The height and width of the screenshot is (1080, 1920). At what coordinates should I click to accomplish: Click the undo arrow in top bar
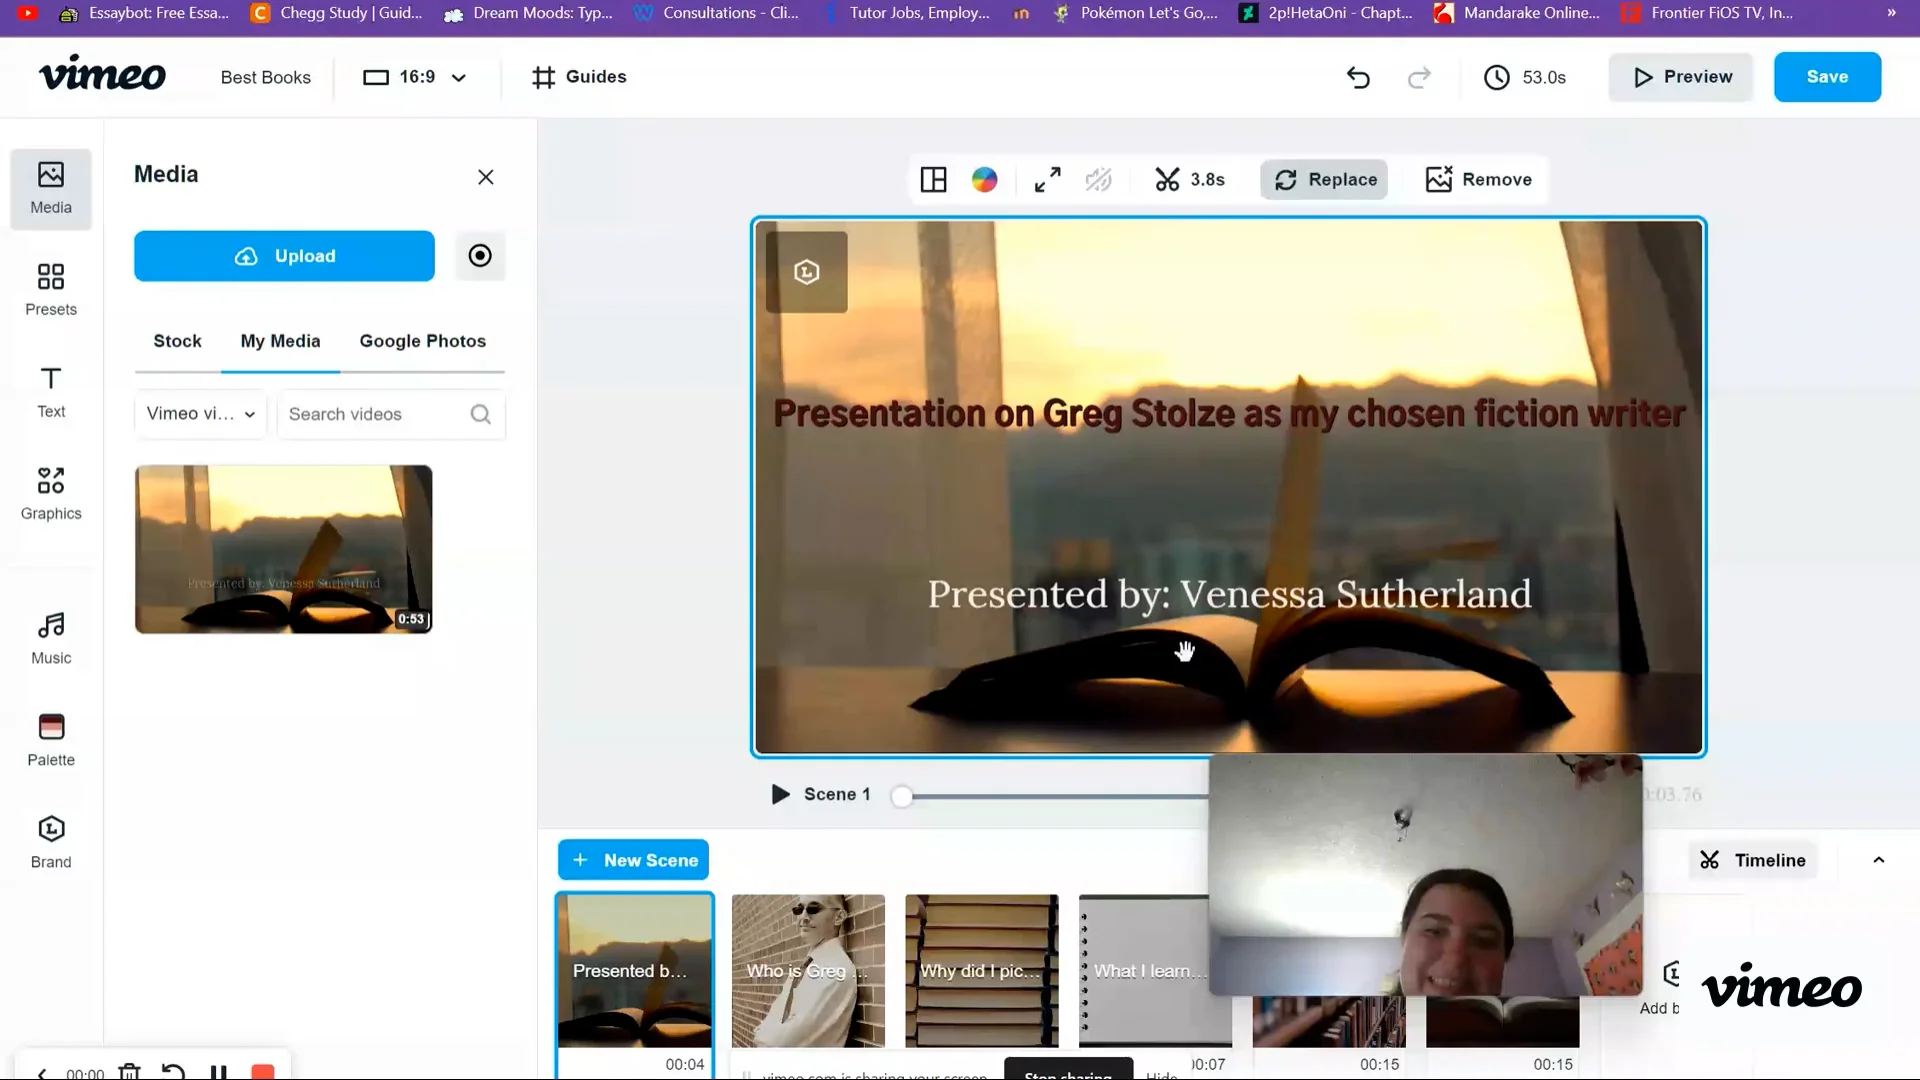click(1358, 77)
